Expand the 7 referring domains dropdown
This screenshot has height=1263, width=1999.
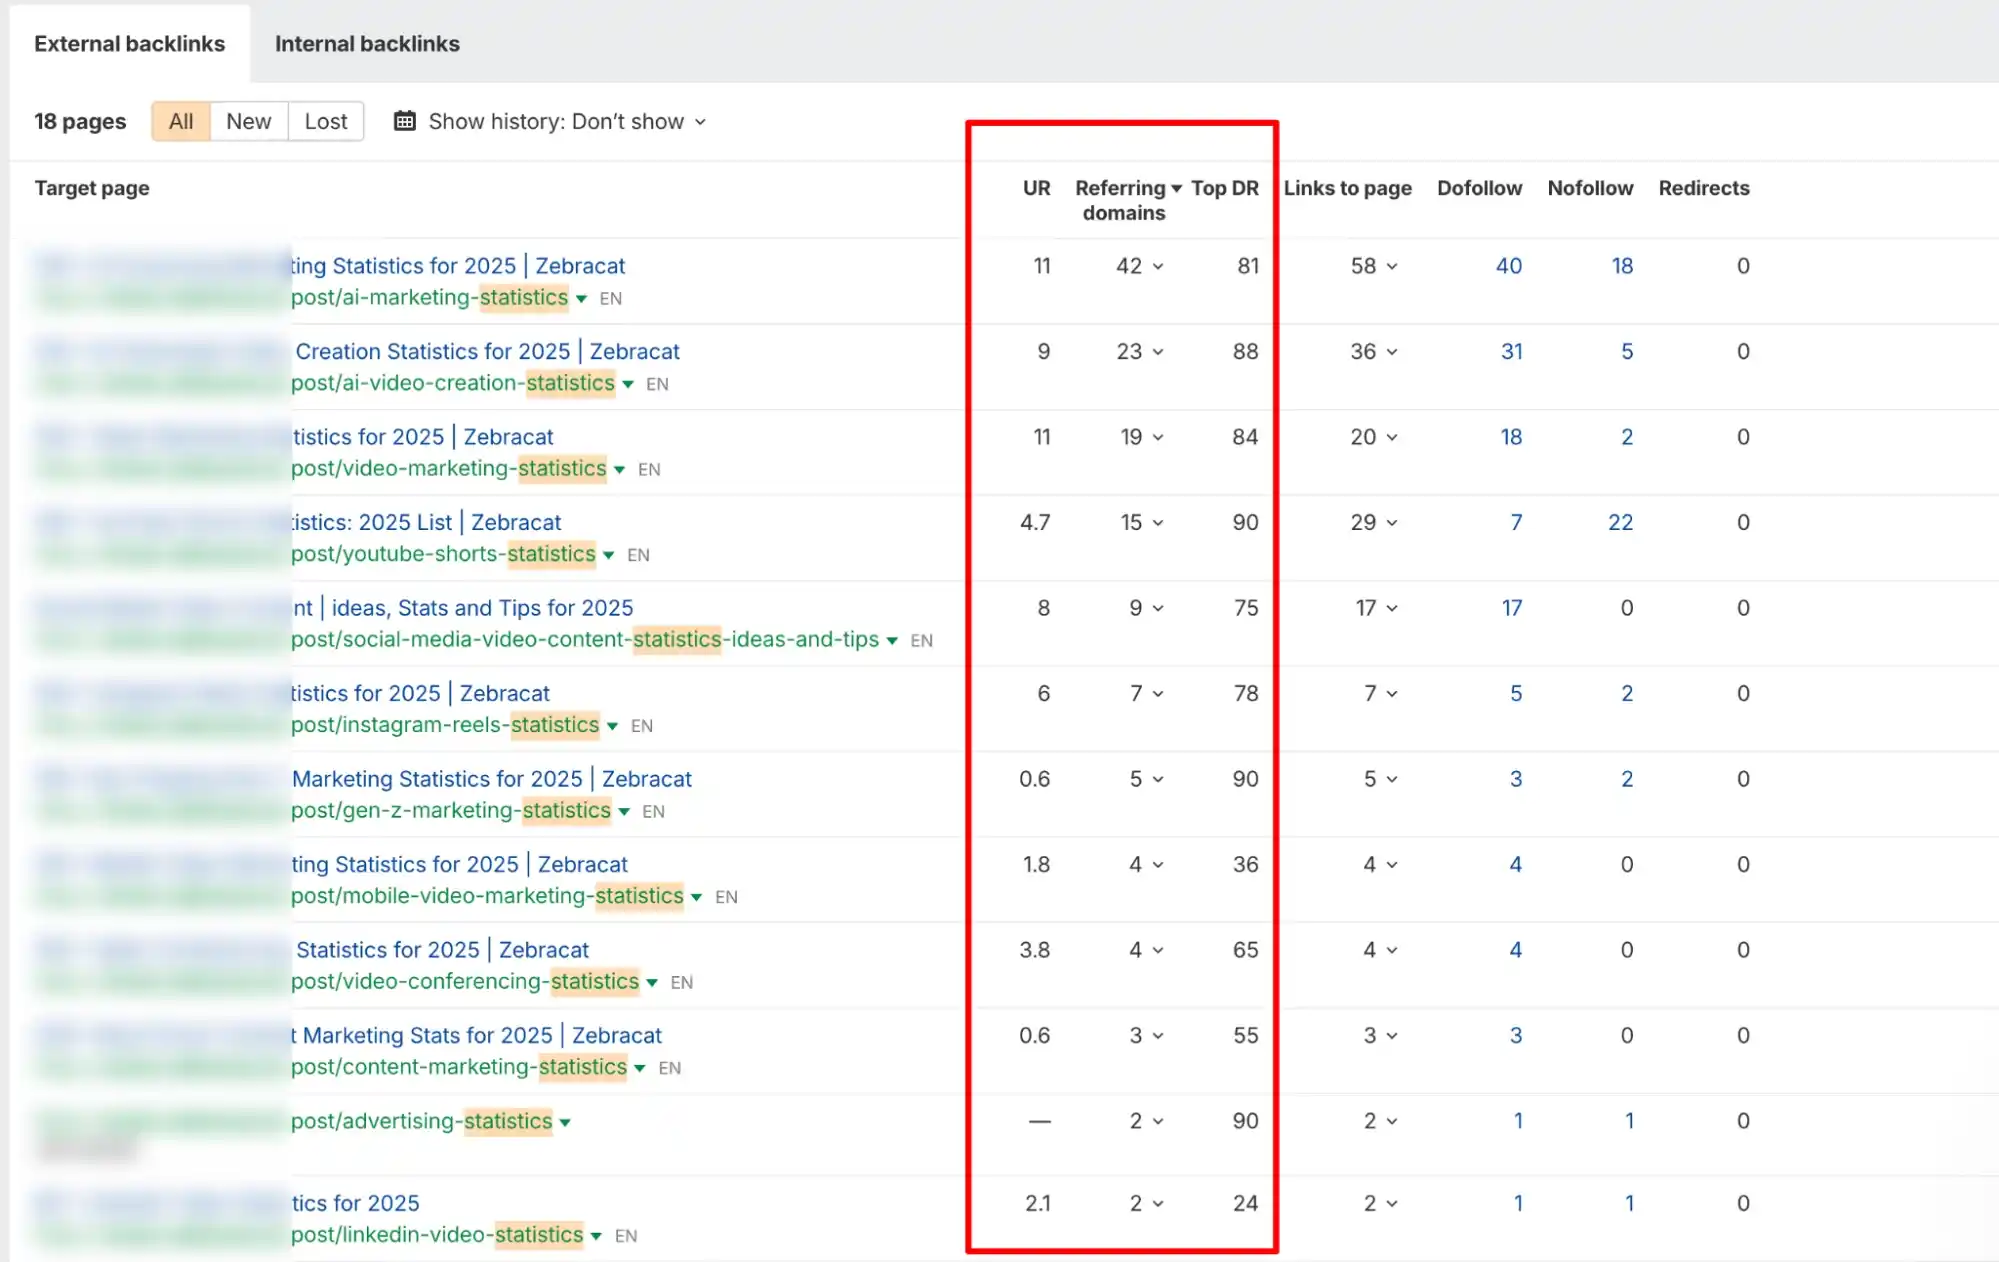[x=1147, y=694]
